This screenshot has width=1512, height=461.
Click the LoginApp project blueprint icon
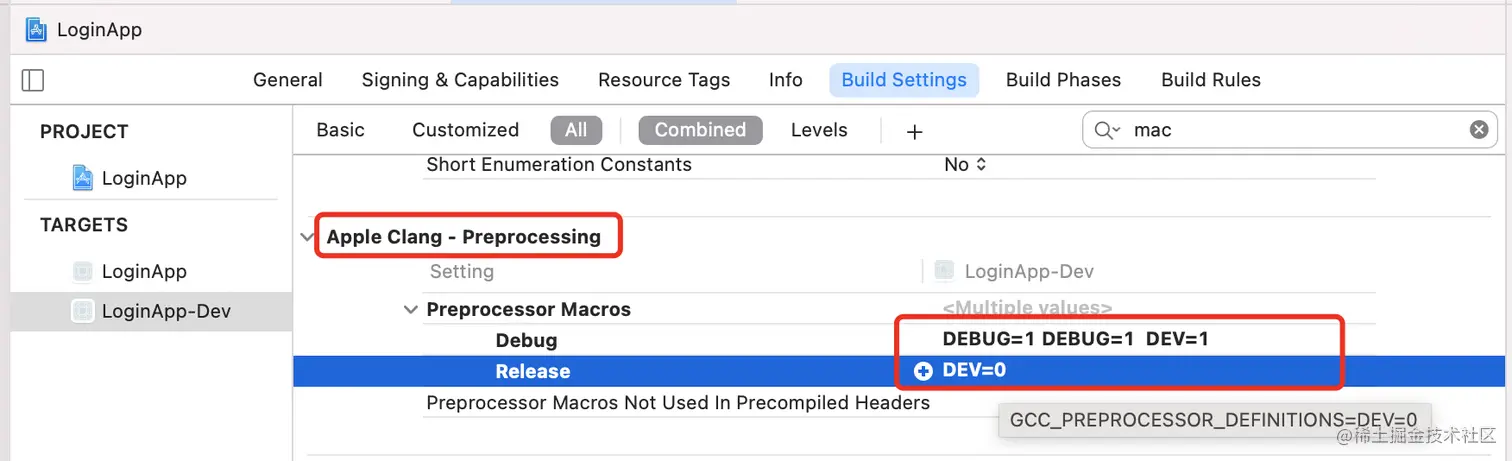tap(83, 178)
